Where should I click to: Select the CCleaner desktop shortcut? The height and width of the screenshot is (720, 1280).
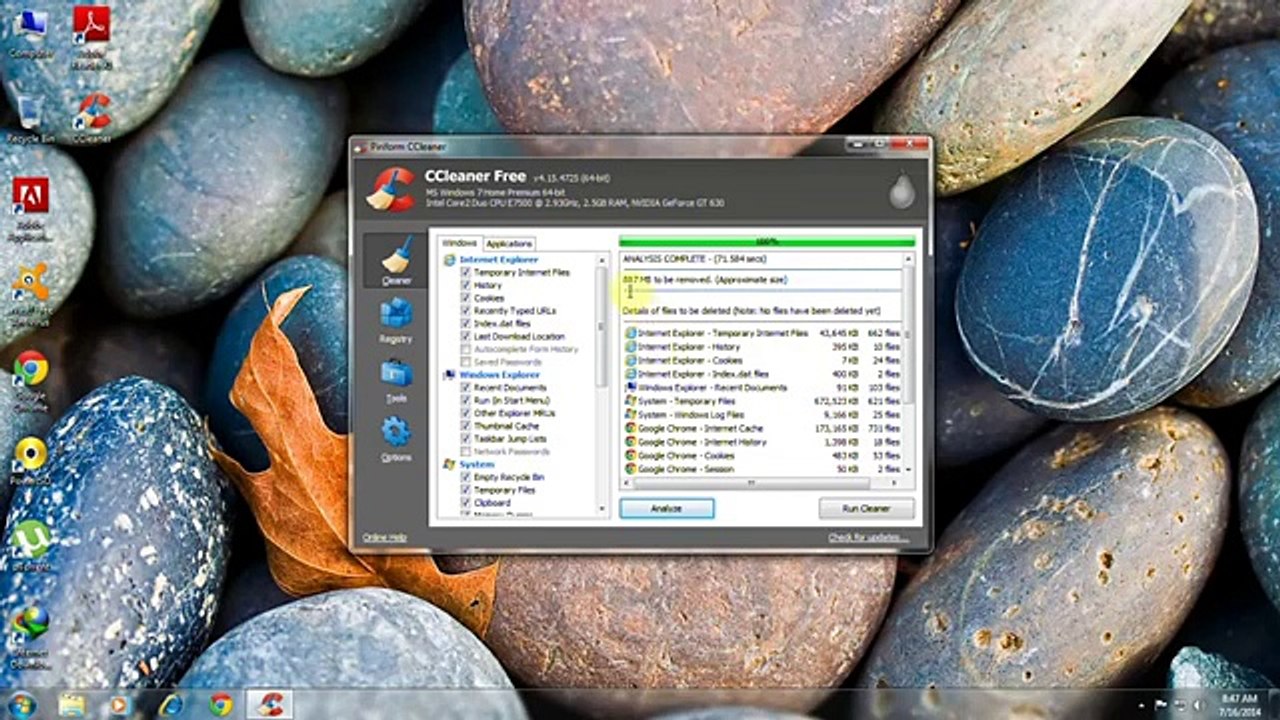(x=92, y=119)
